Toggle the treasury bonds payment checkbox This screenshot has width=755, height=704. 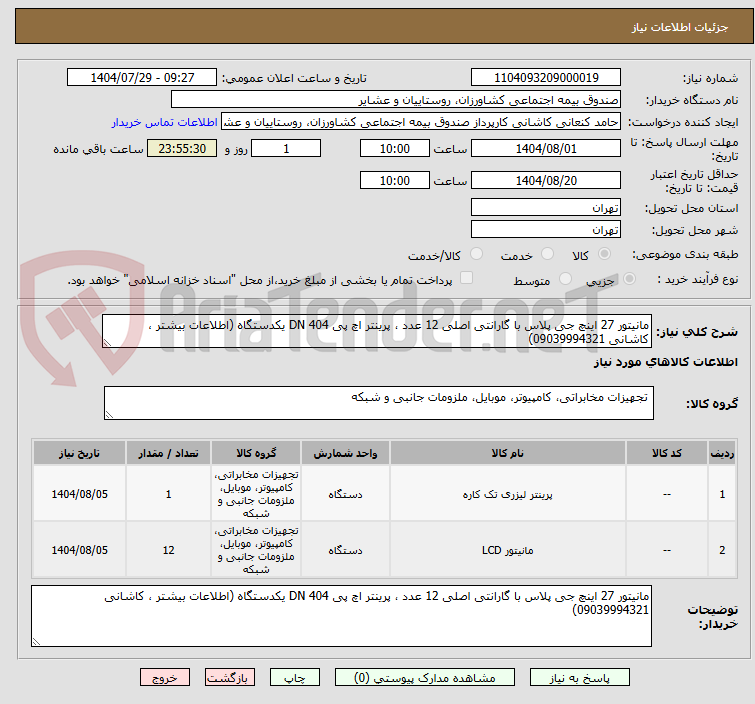(x=466, y=279)
